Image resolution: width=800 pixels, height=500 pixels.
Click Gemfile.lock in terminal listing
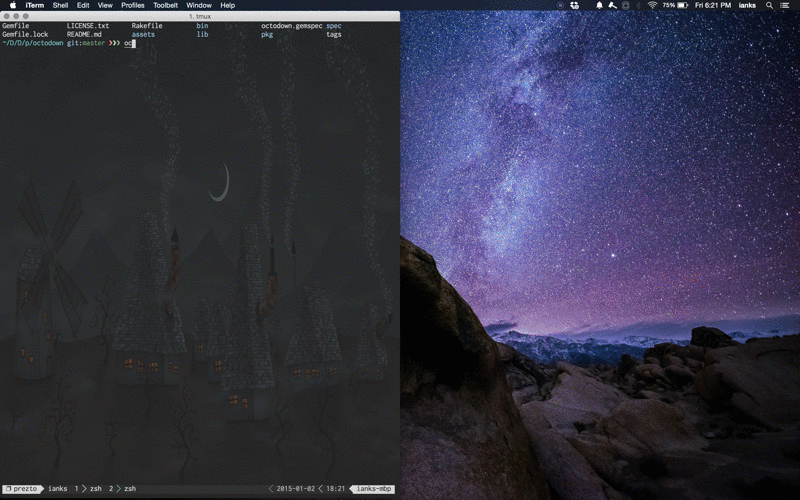click(25, 34)
